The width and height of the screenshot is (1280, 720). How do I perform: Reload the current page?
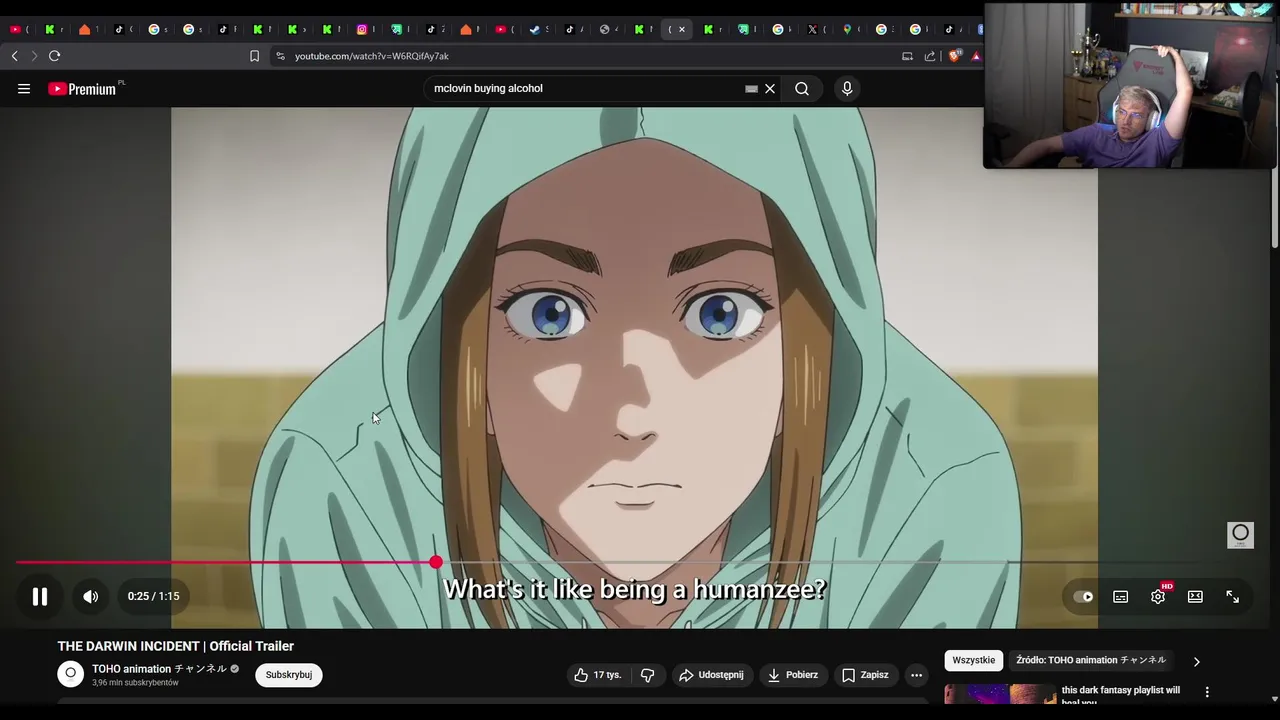tap(55, 56)
